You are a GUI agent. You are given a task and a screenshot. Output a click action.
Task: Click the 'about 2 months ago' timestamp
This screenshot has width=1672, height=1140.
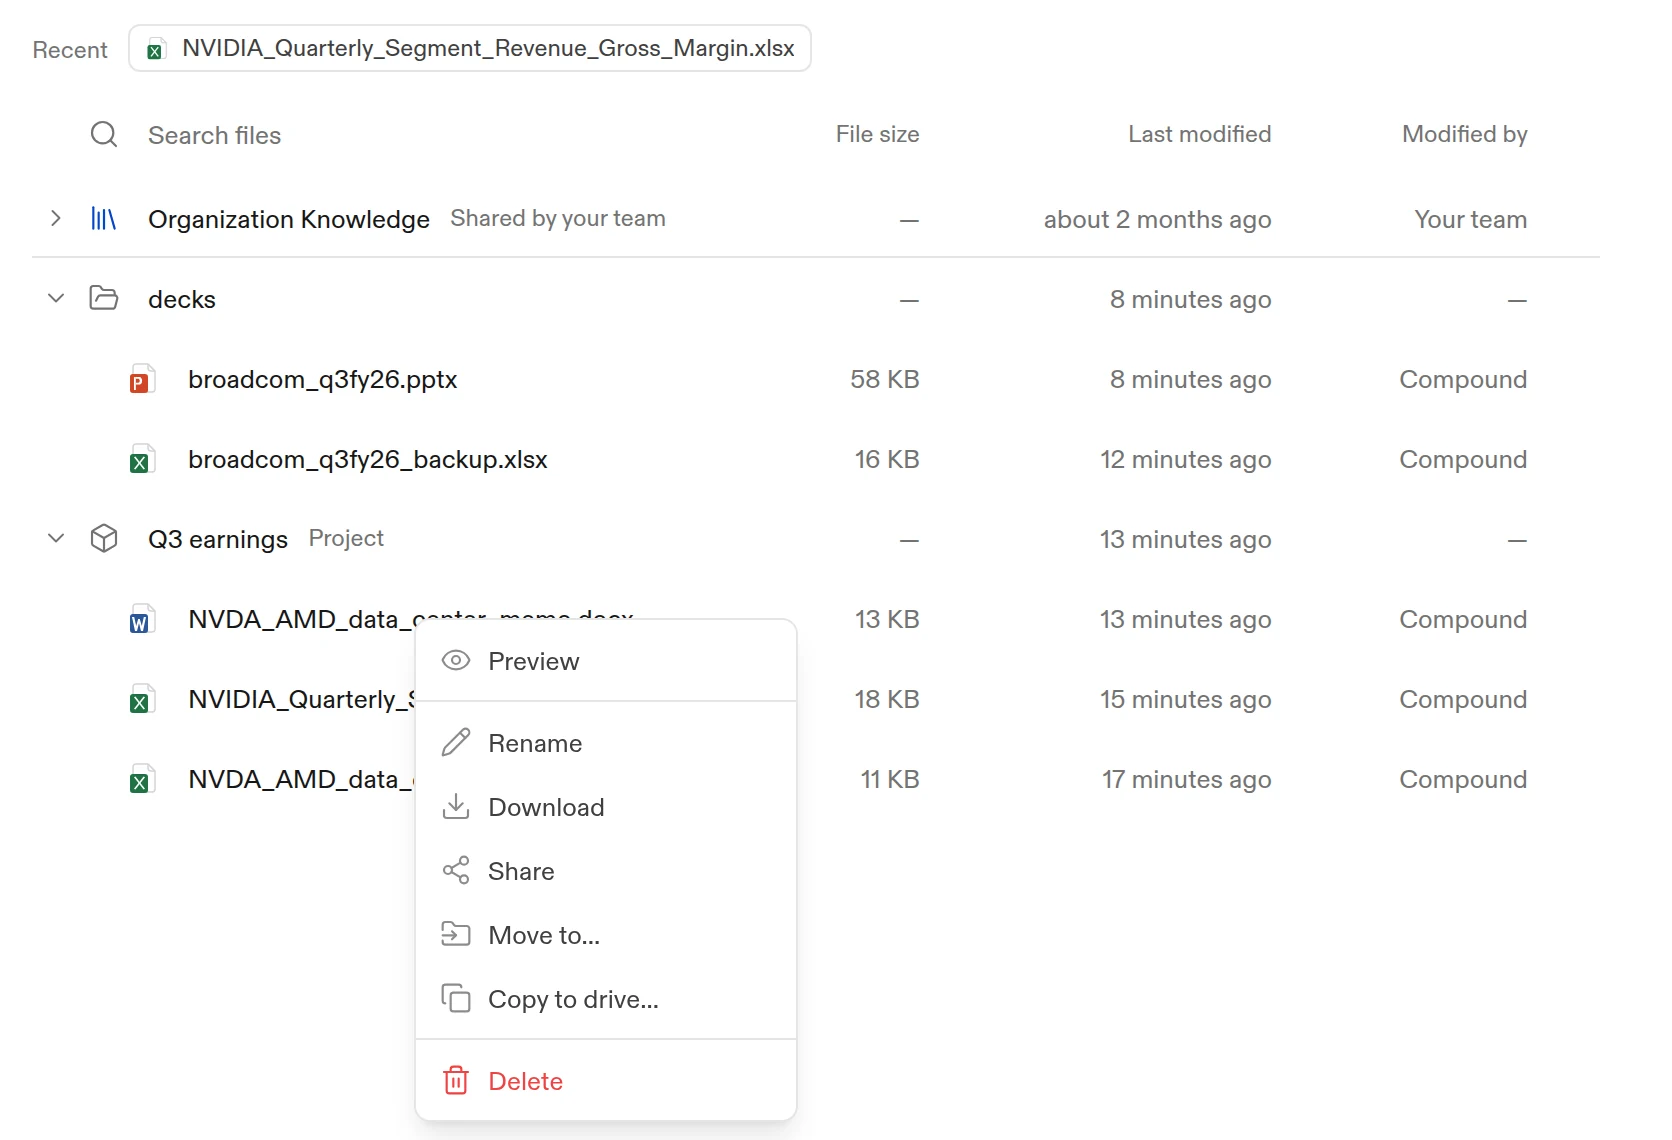(1157, 219)
